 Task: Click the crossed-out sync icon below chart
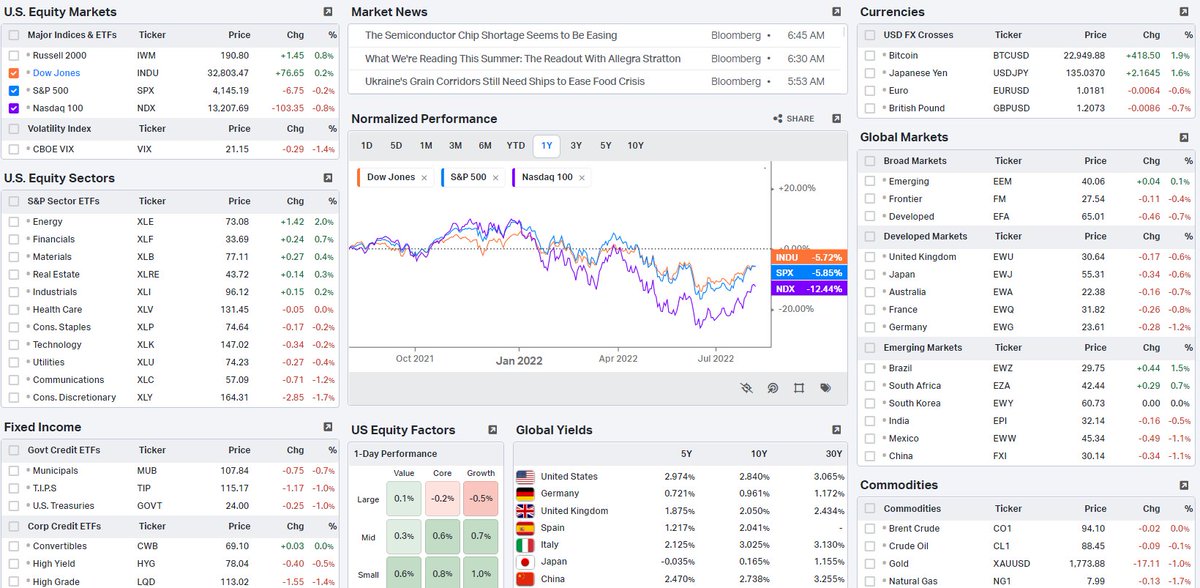[746, 388]
